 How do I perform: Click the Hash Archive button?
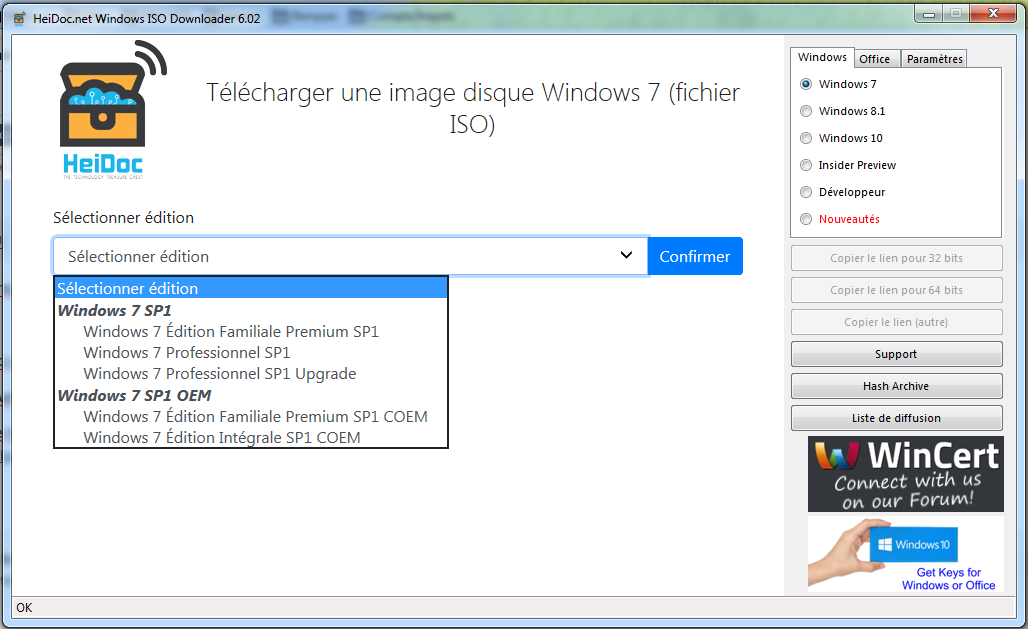896,386
